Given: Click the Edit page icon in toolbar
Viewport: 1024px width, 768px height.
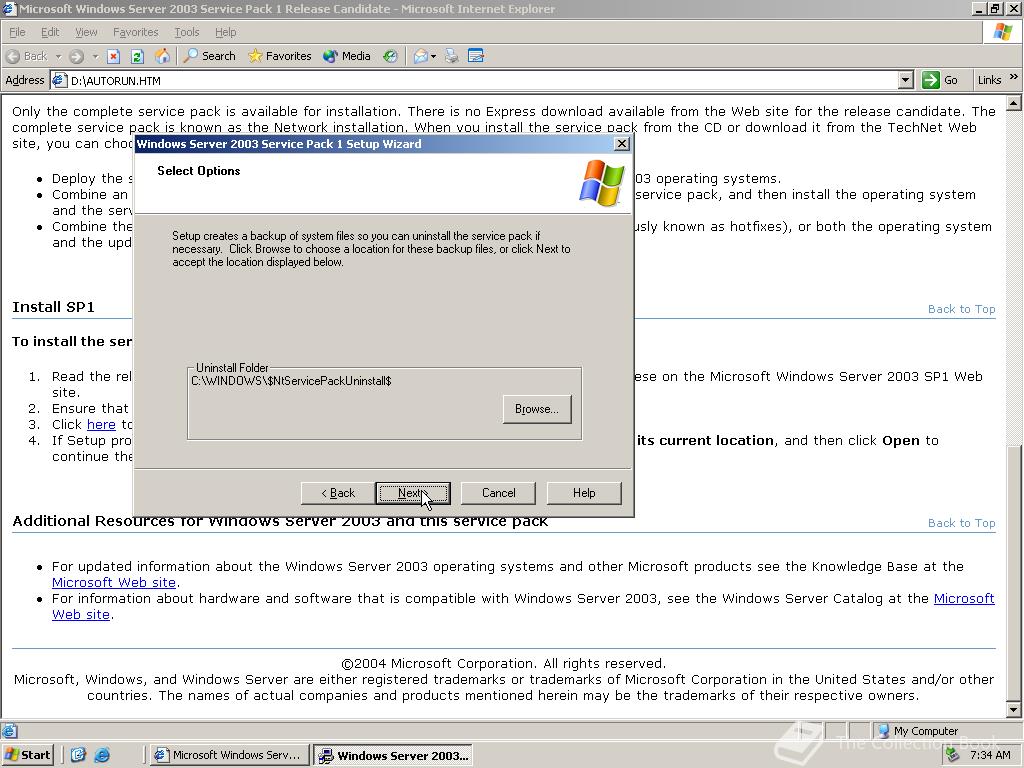Looking at the screenshot, I should pos(475,56).
